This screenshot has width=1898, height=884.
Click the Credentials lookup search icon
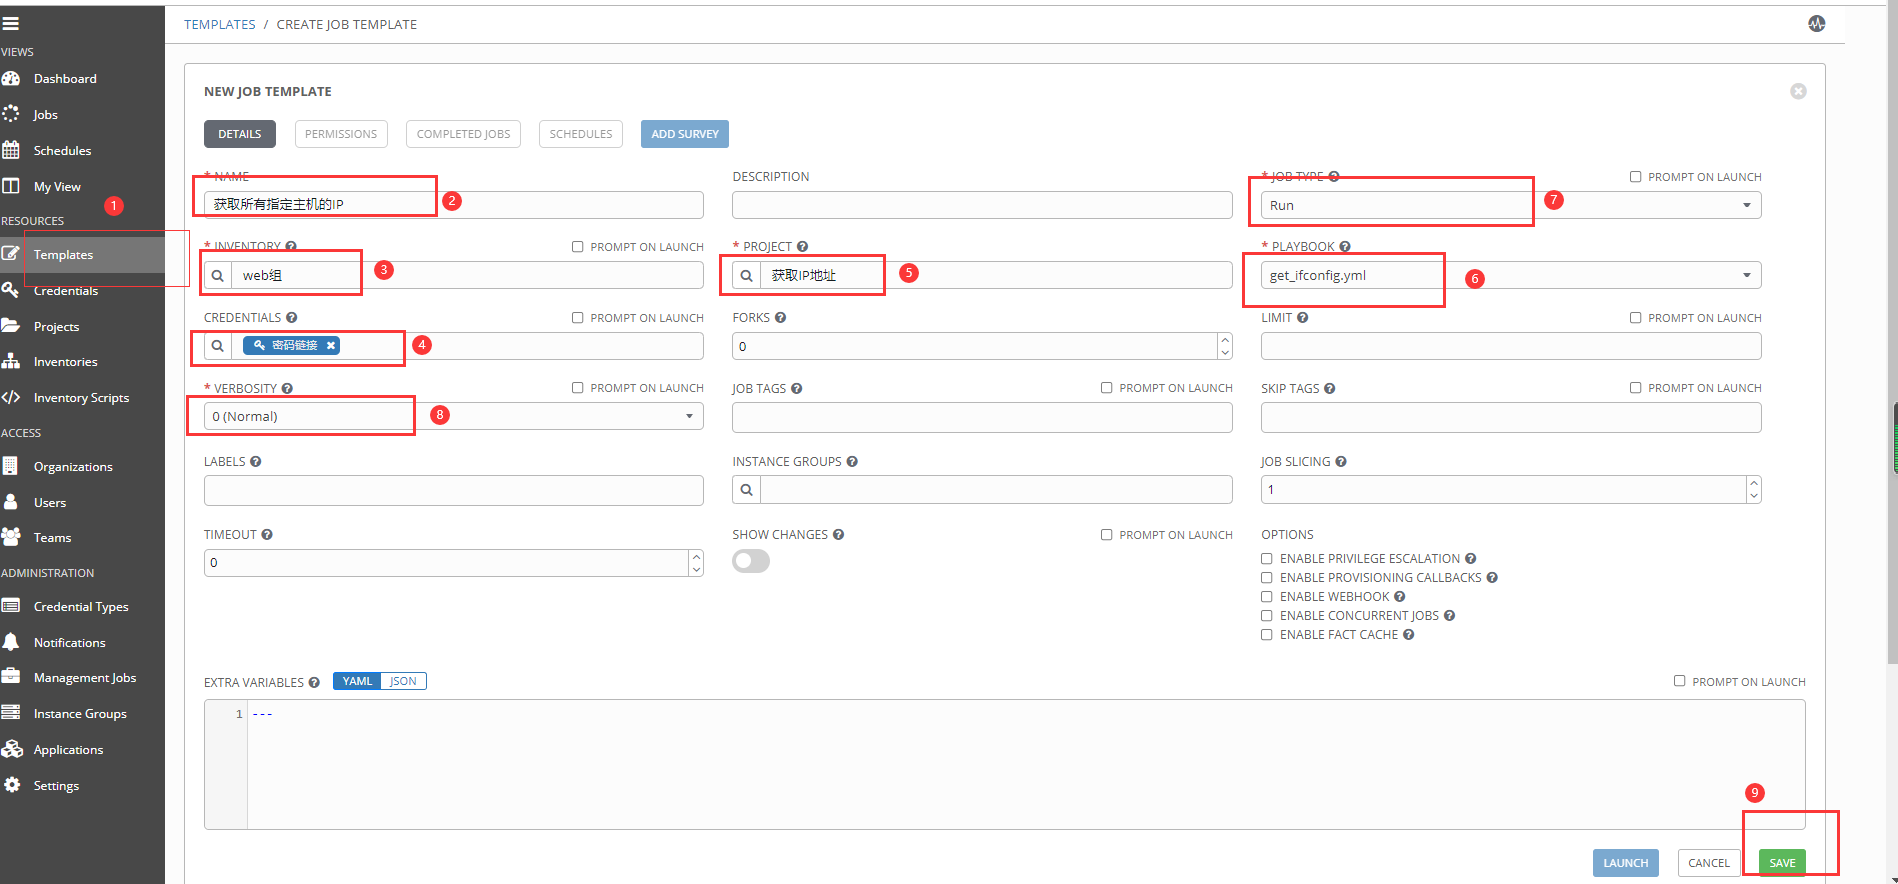(217, 346)
